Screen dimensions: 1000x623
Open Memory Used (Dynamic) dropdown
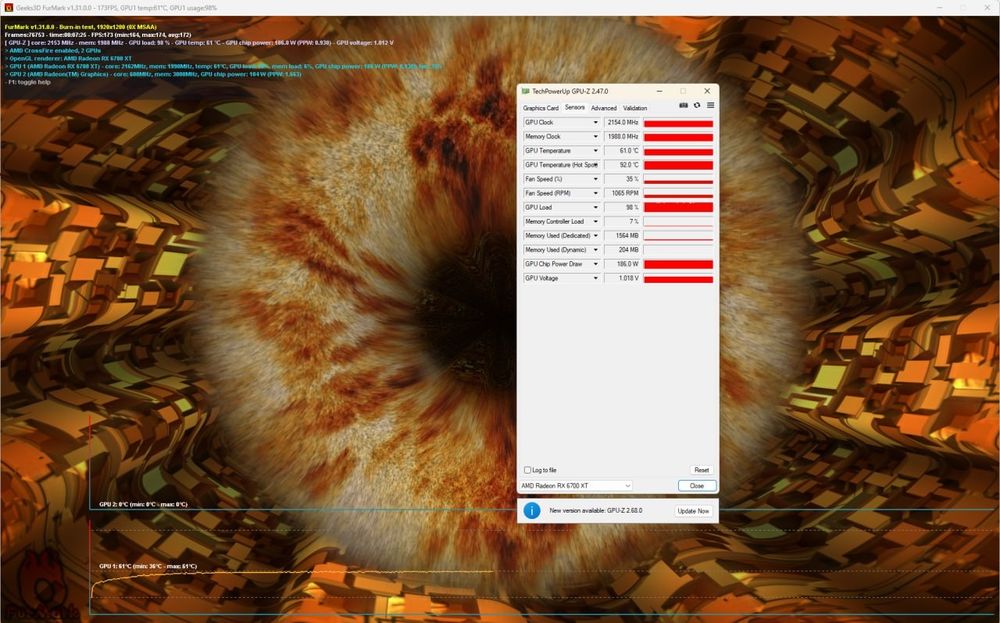coord(596,250)
